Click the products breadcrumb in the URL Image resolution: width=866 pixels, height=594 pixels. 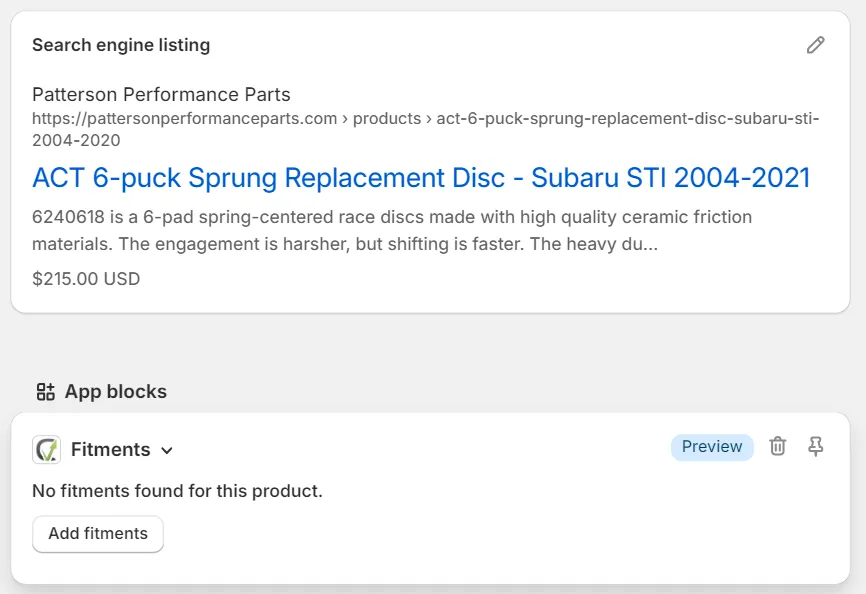pos(387,119)
